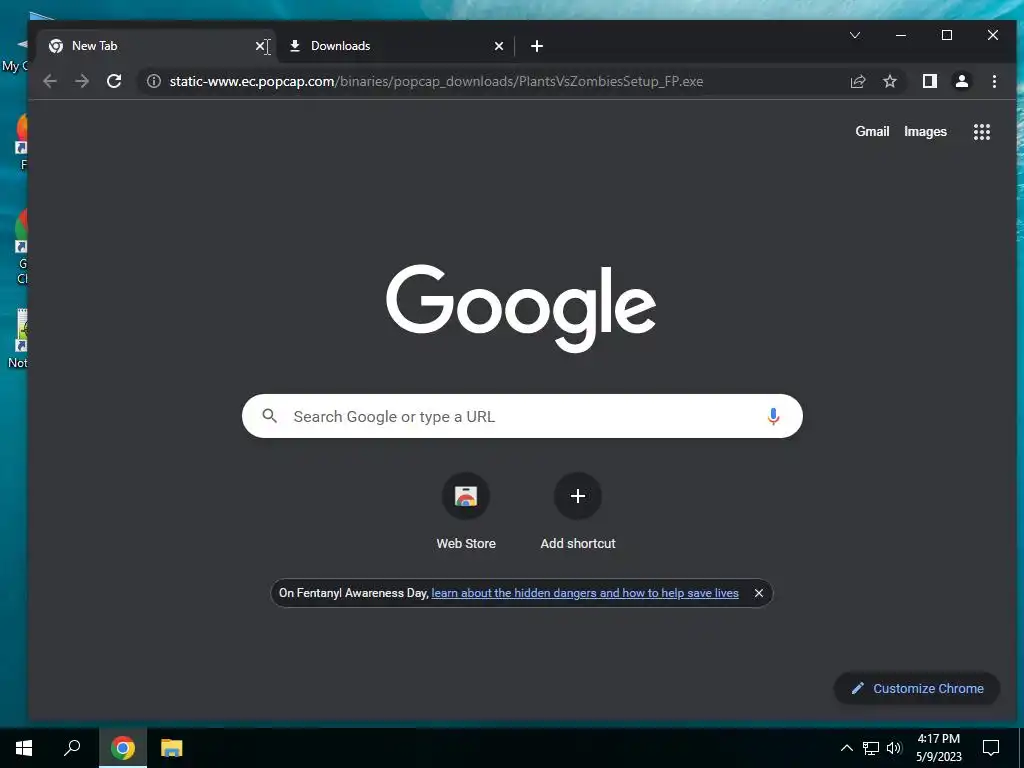Open the Google apps grid

(x=982, y=132)
